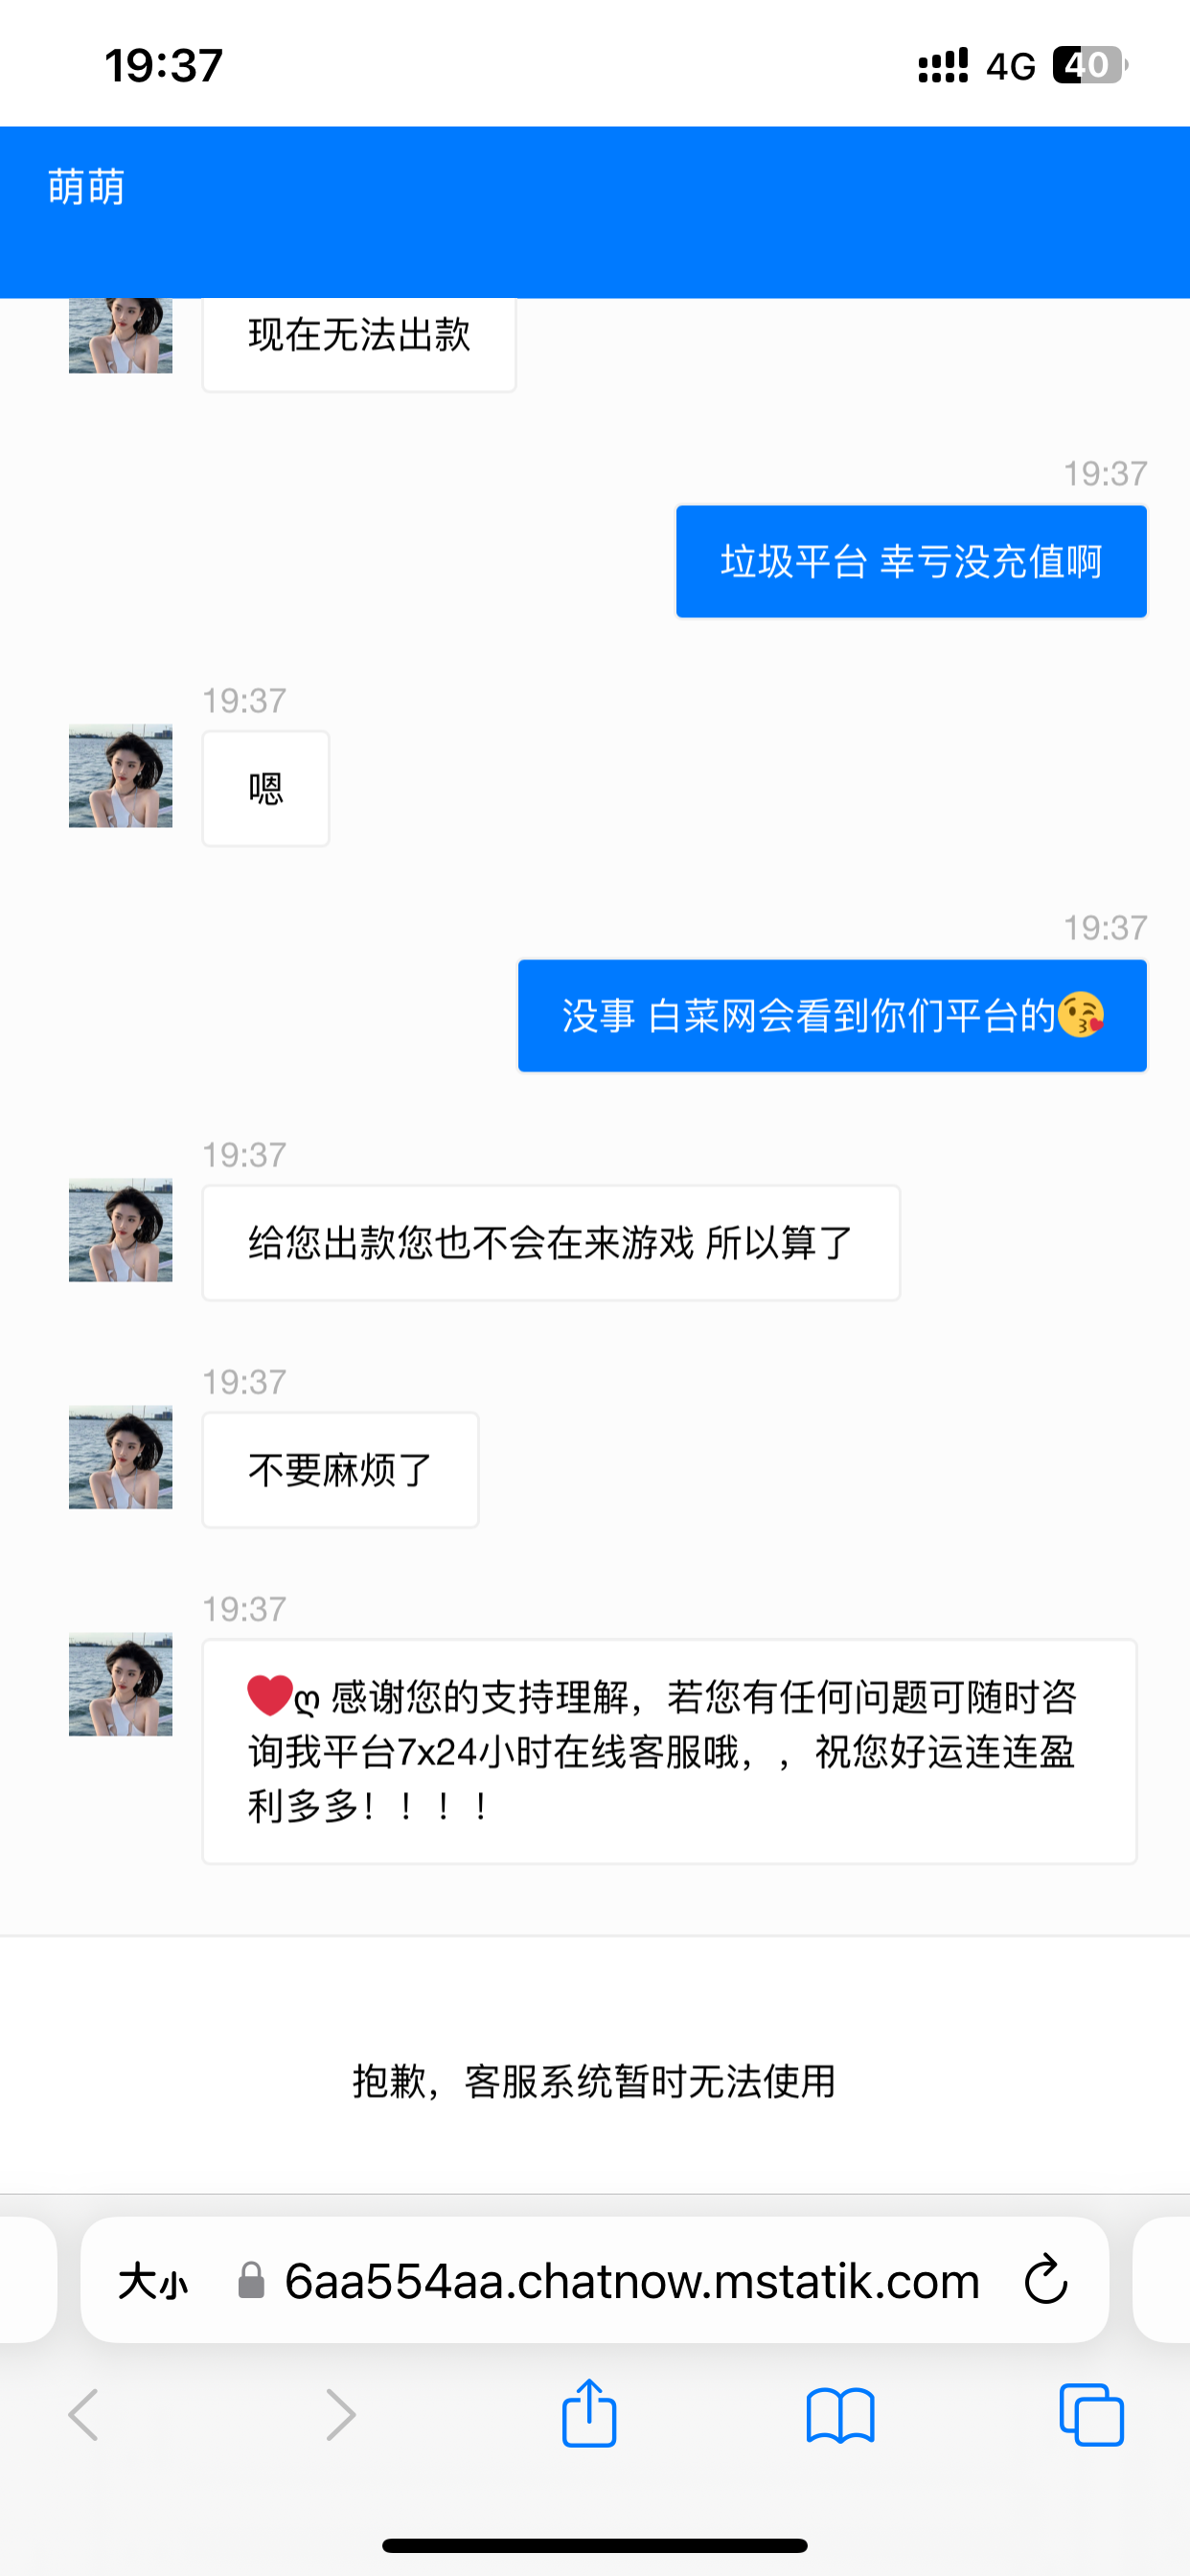Tap the browser forward arrow

click(341, 2415)
